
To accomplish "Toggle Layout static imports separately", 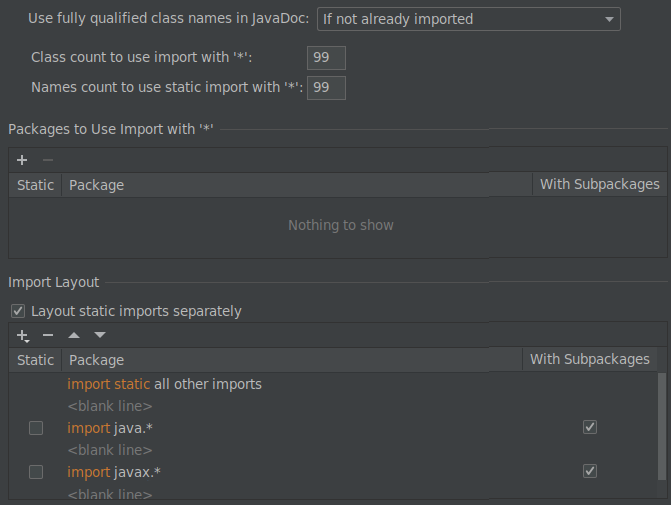I will click(x=17, y=311).
